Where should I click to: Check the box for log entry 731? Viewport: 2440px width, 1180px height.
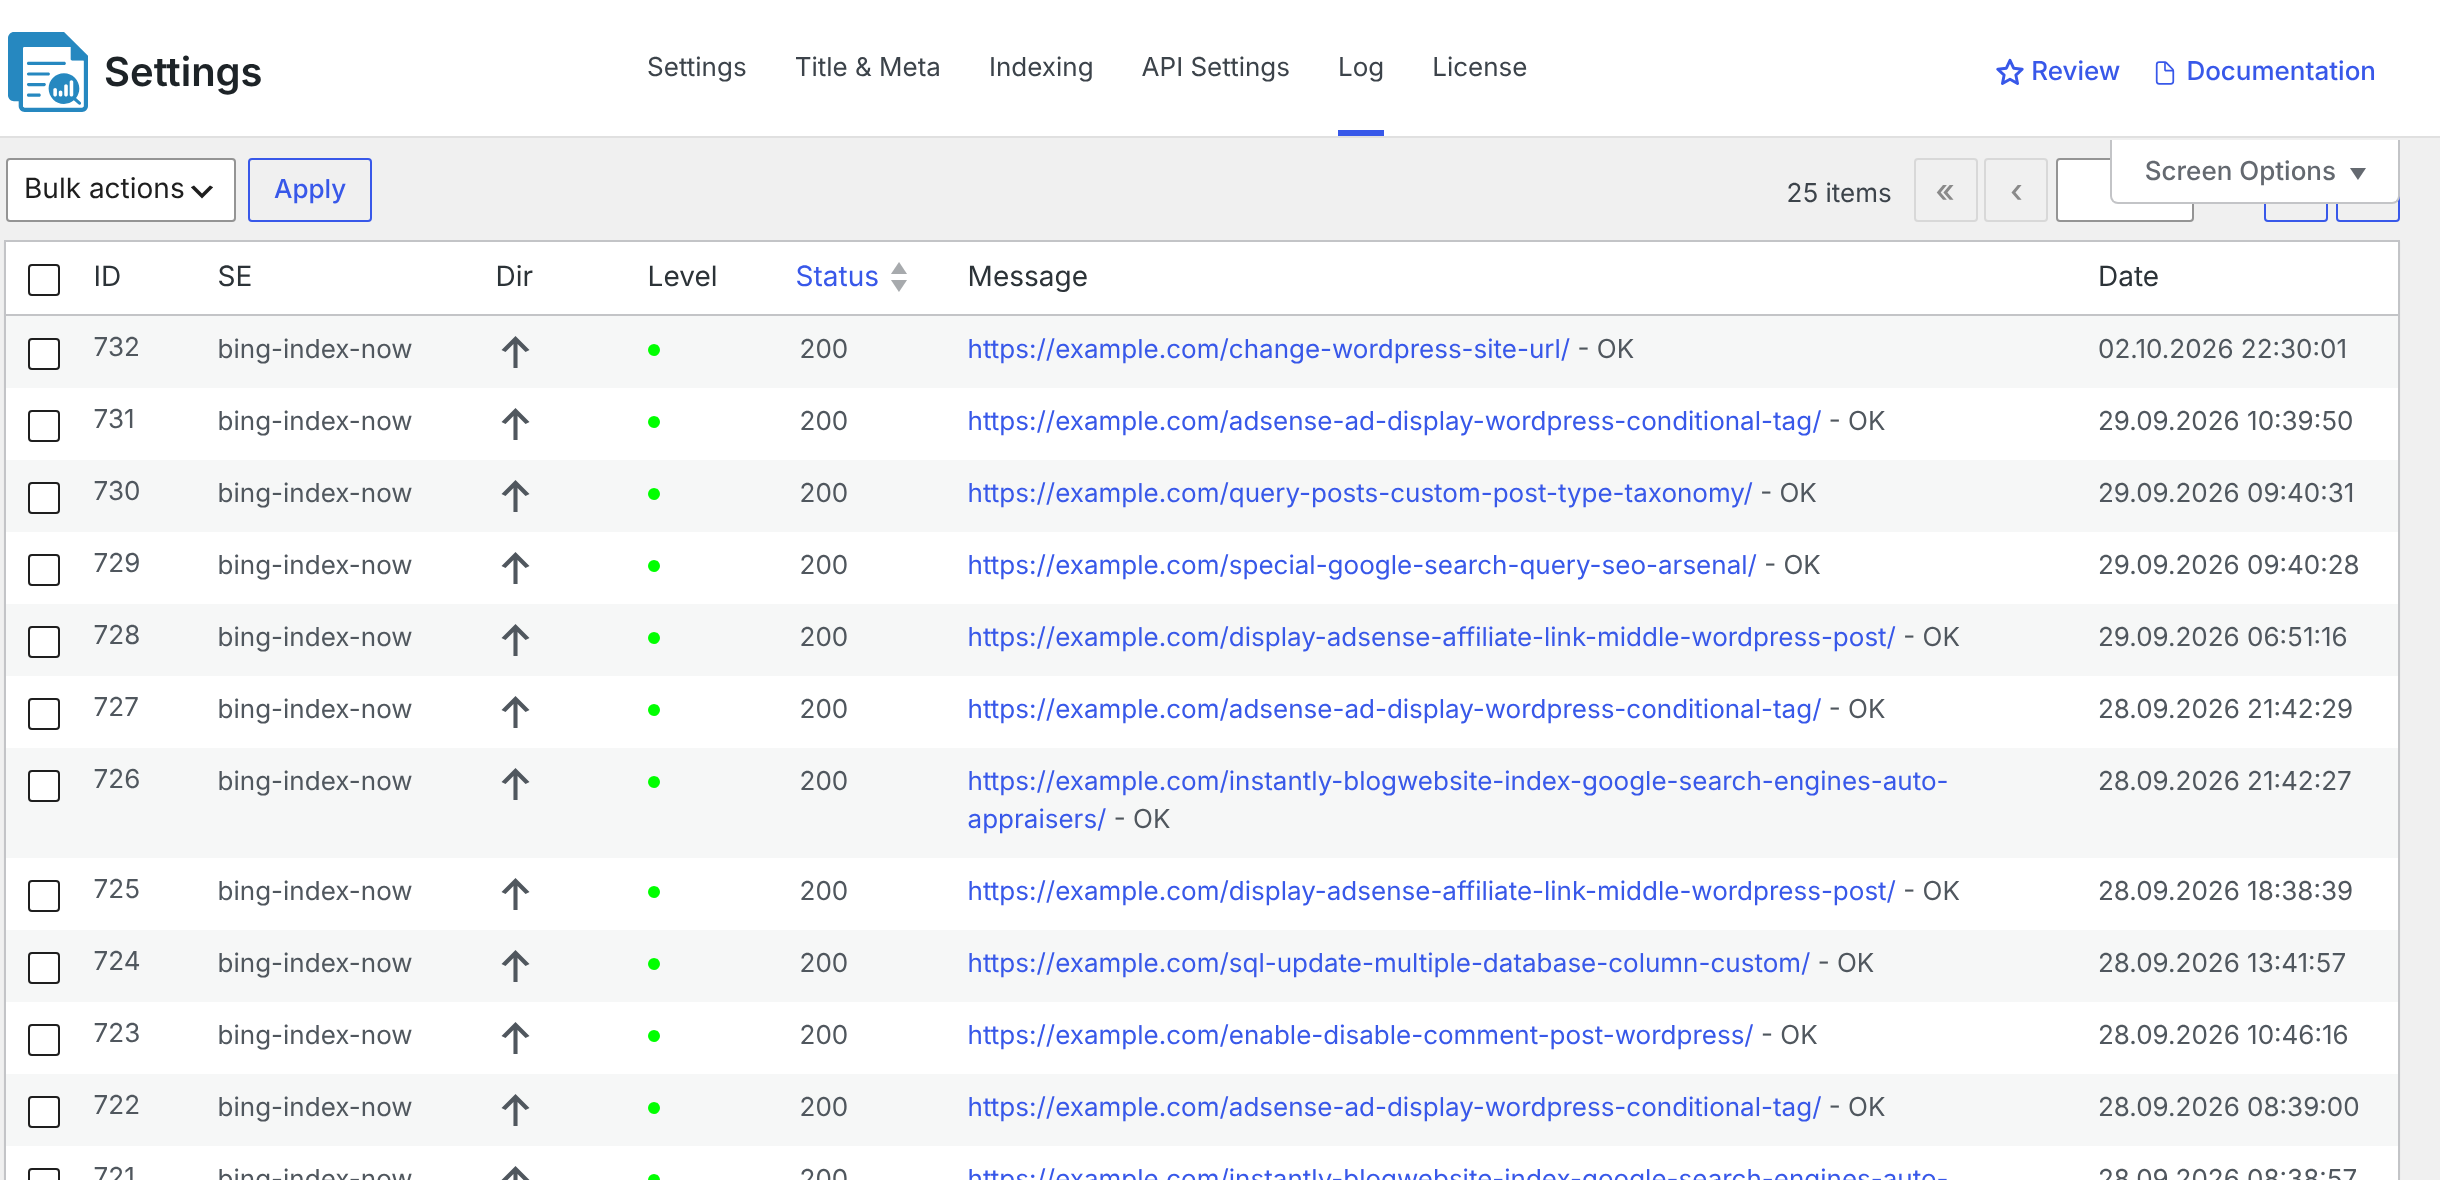point(44,425)
